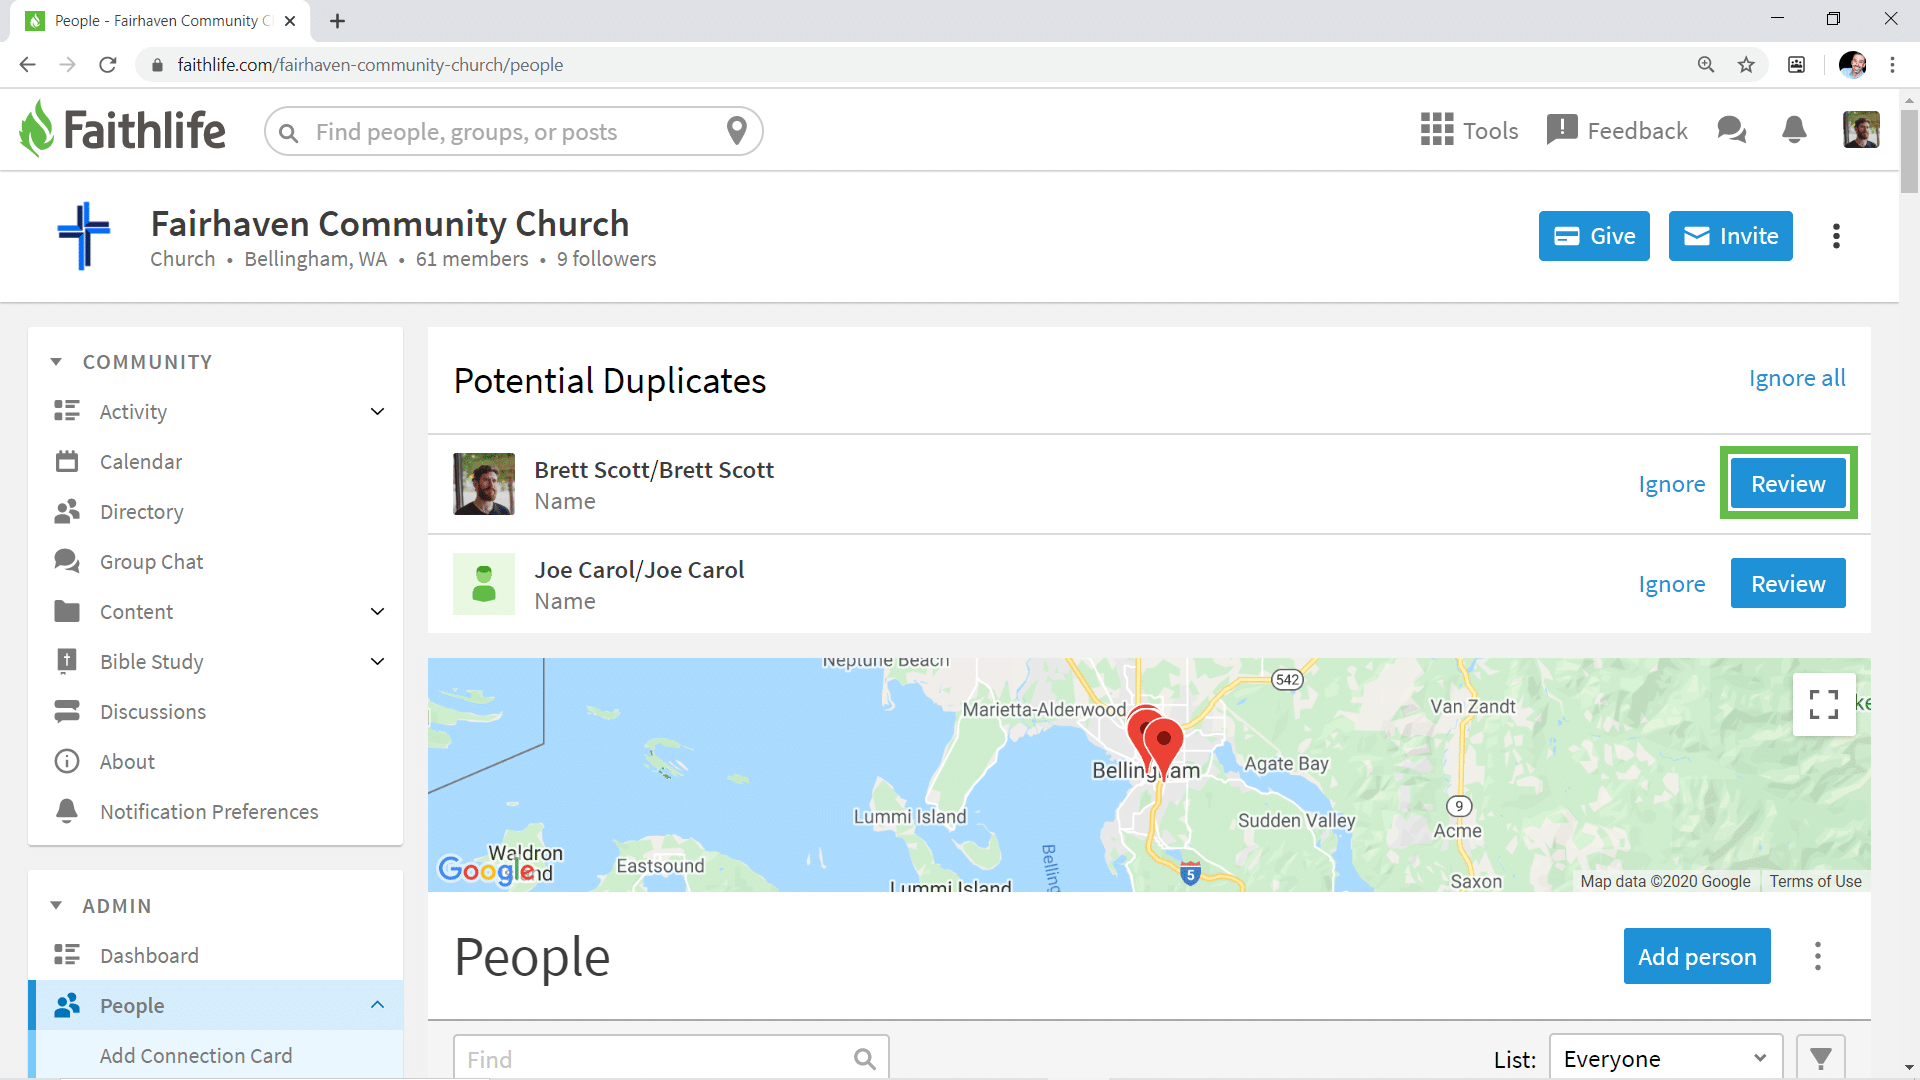Collapse the People submenu chevron
1920x1080 pixels.
coord(377,1005)
